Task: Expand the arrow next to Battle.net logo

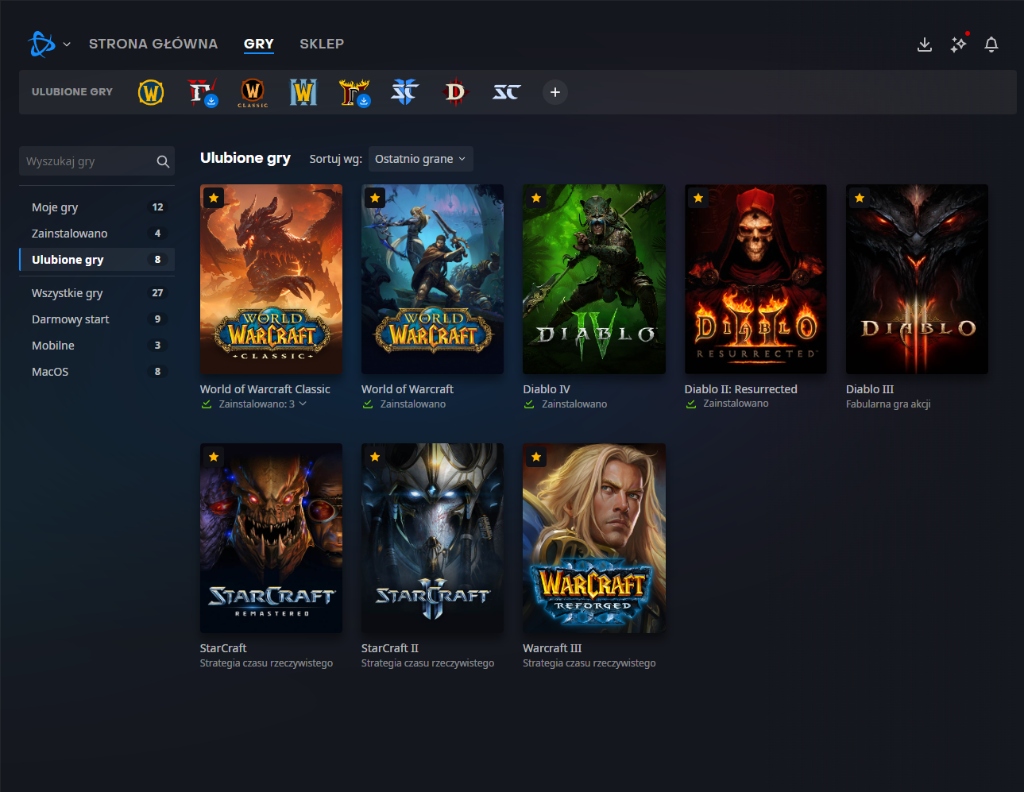Action: (67, 44)
